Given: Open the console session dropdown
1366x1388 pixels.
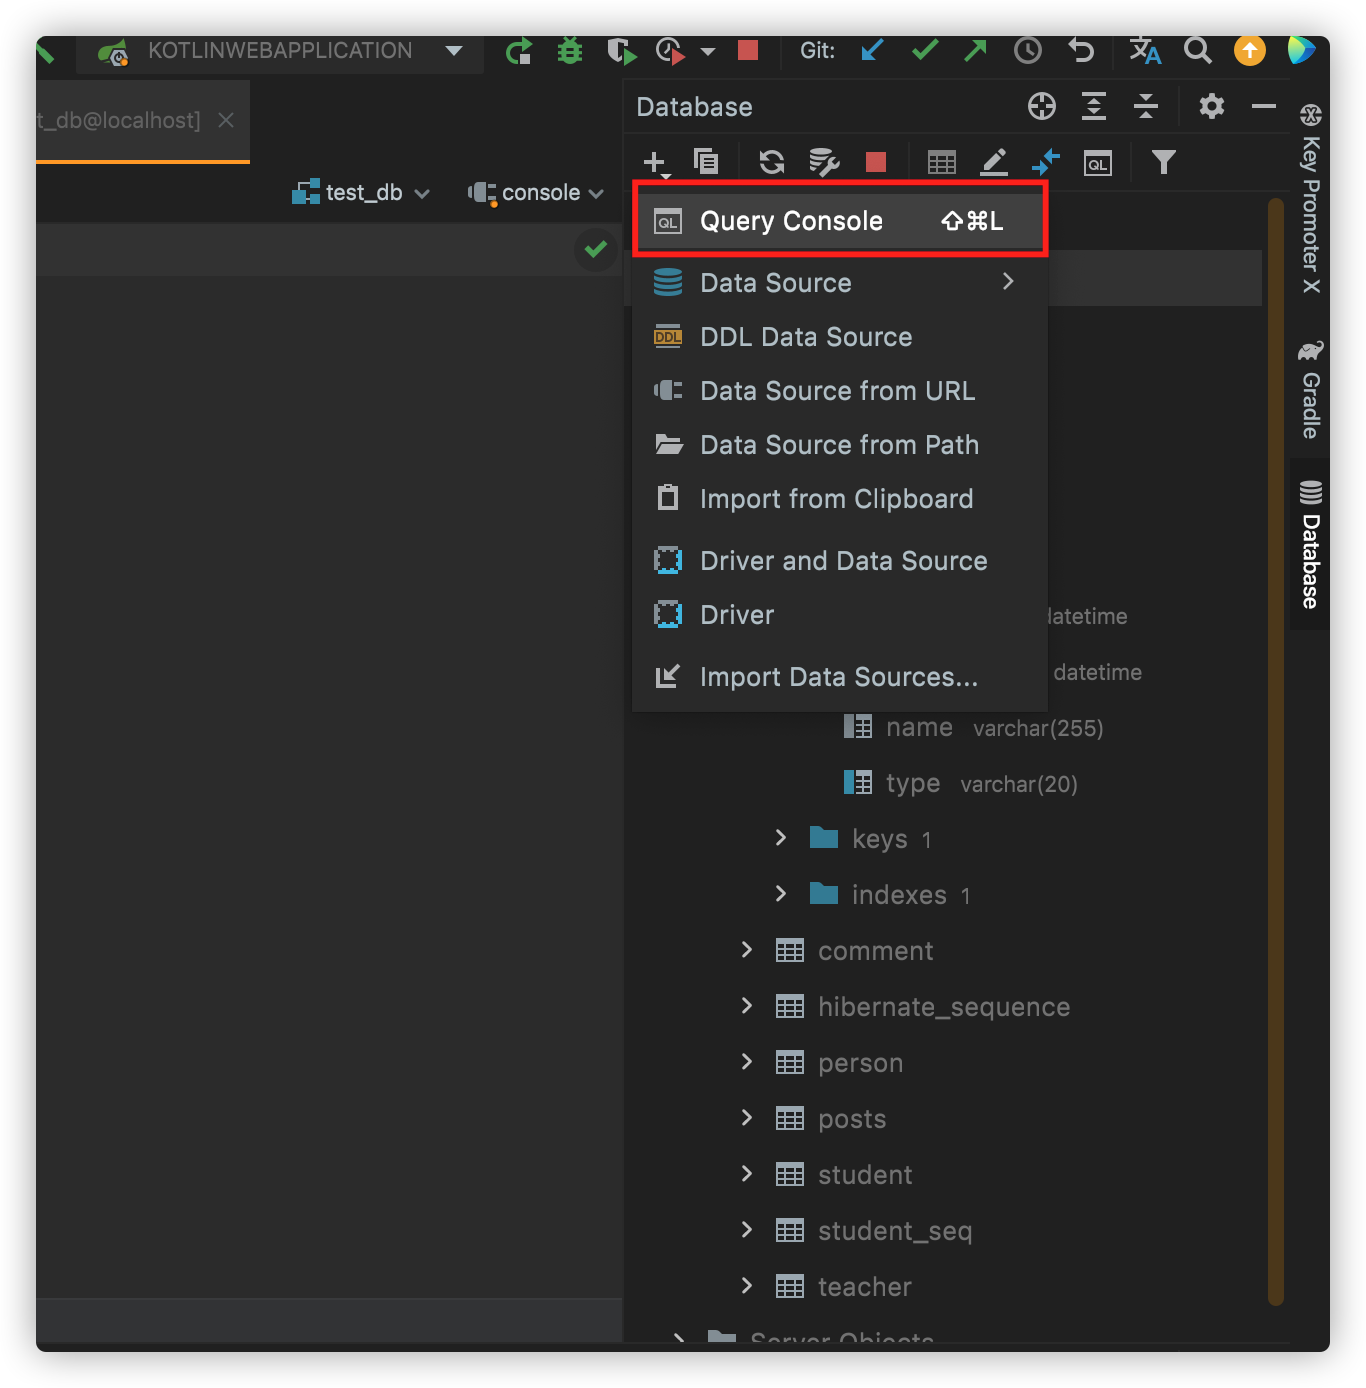Looking at the screenshot, I should [x=536, y=193].
